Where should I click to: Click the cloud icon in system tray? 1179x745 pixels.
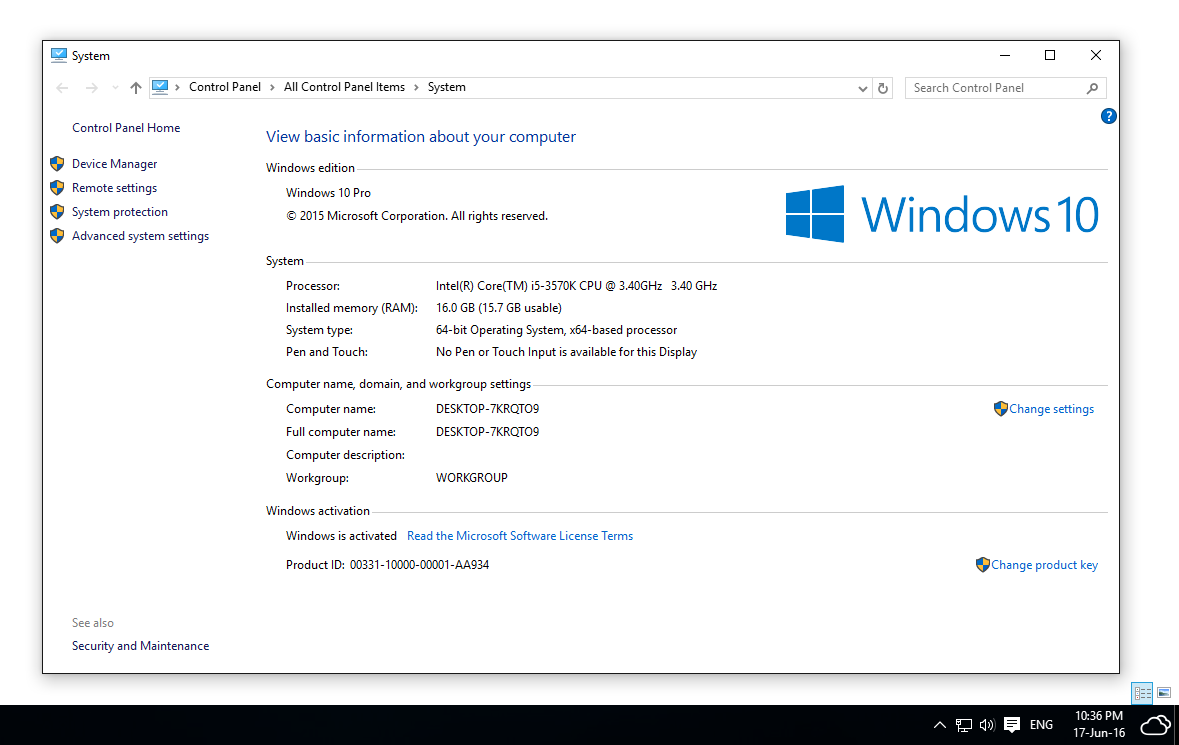tap(1156, 725)
